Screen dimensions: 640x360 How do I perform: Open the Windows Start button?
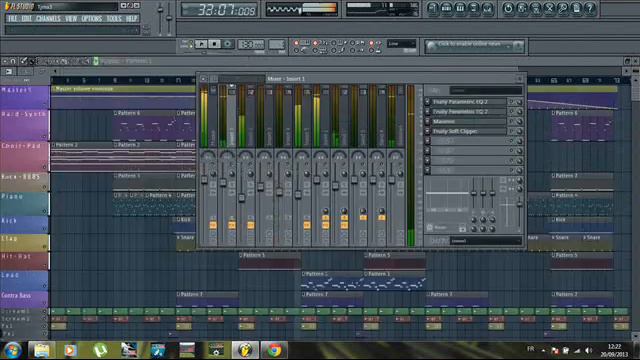pos(12,351)
